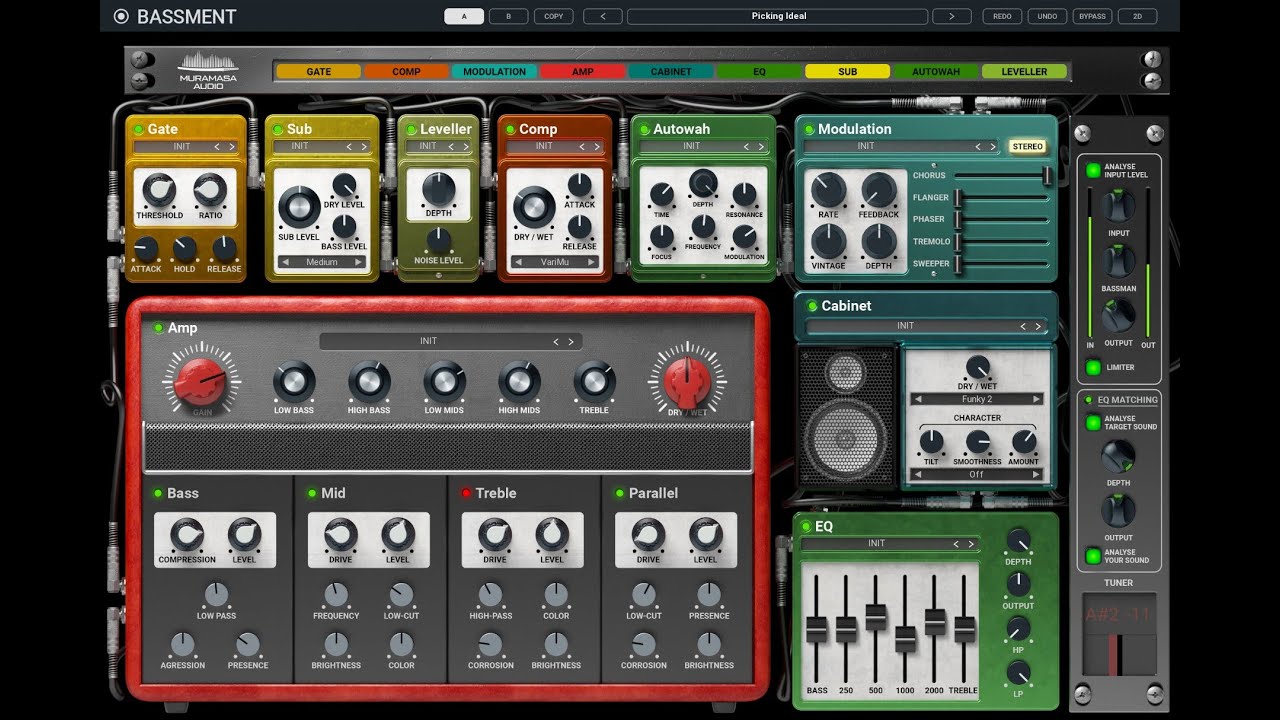The height and width of the screenshot is (720, 1280).
Task: Select the Bassman knob in the level panel
Action: pos(1118,262)
